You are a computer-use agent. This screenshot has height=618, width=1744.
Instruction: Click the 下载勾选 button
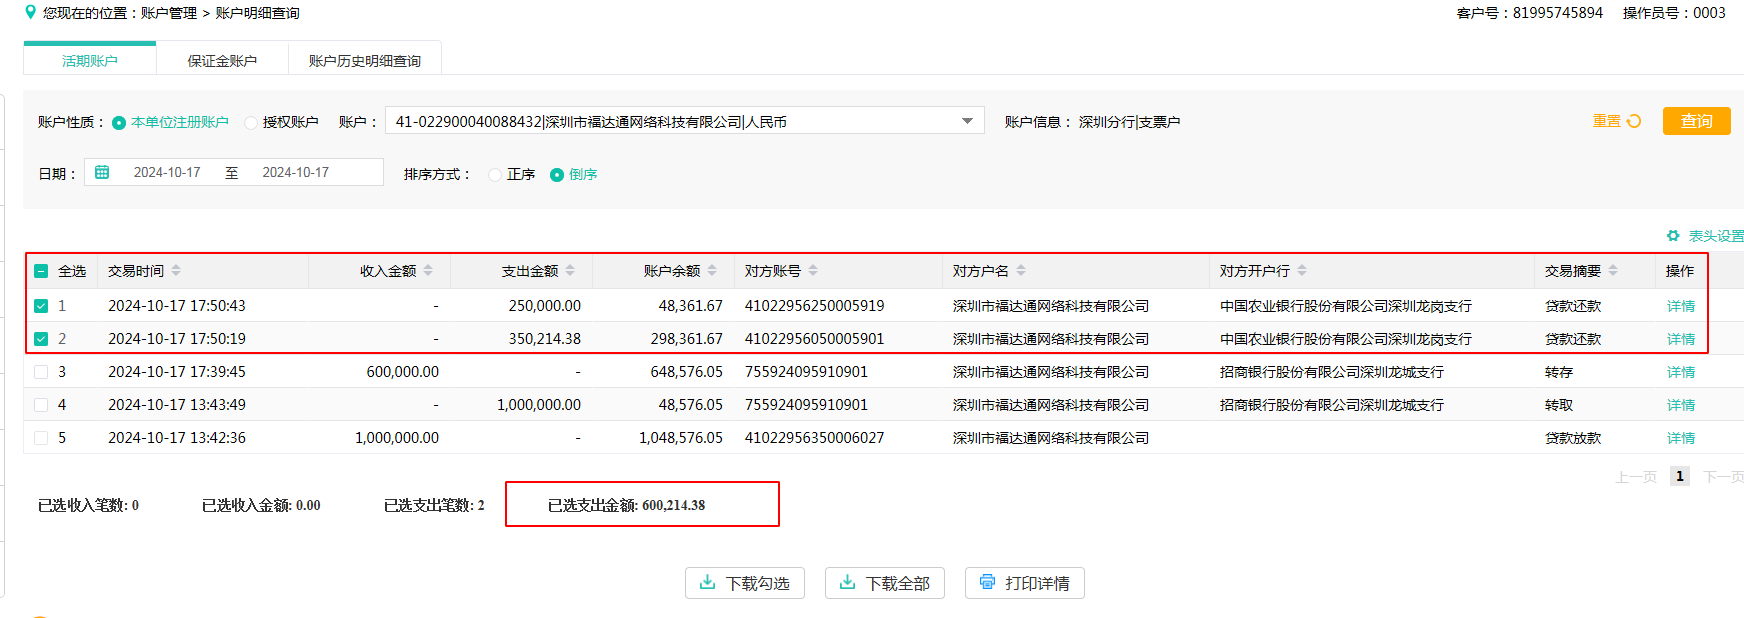(x=745, y=583)
